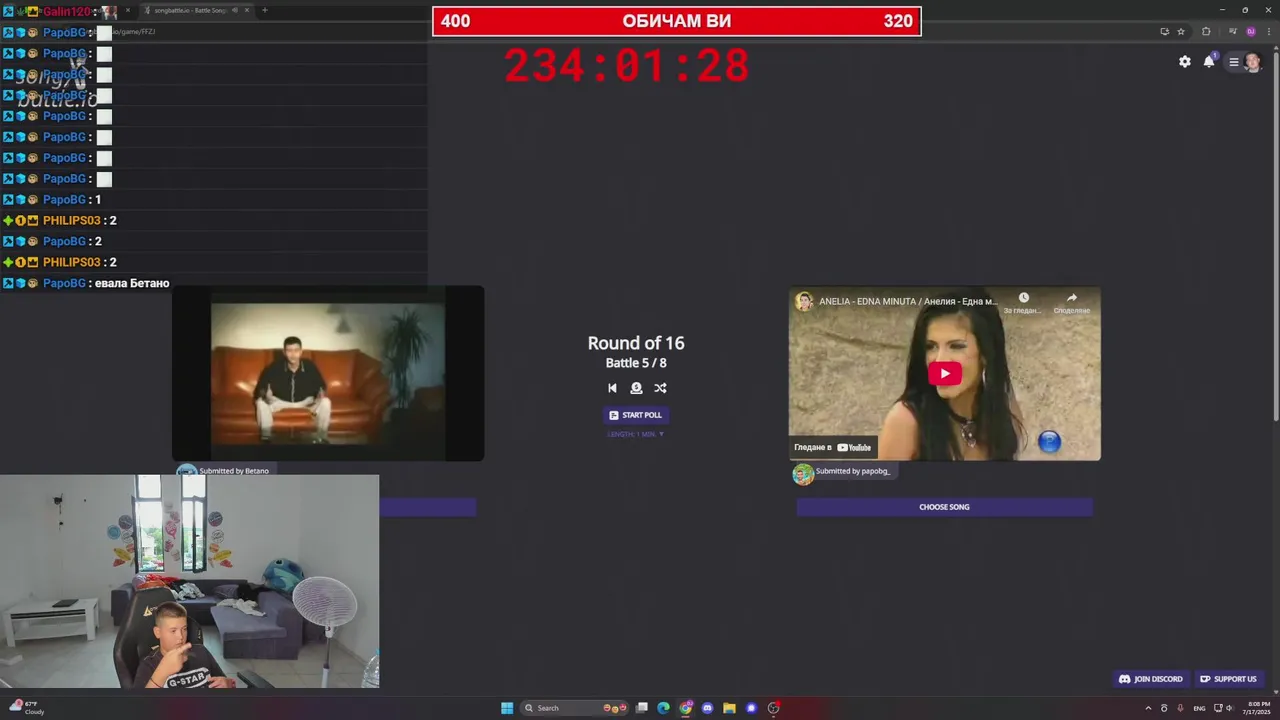
Task: Play the Anelia YouTube video
Action: coord(944,374)
